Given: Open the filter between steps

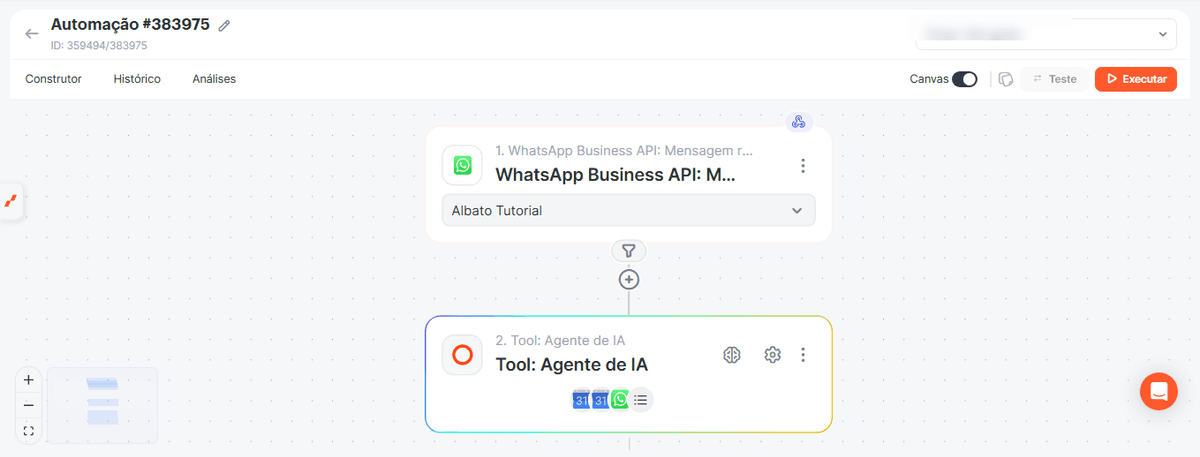Looking at the screenshot, I should 628,251.
